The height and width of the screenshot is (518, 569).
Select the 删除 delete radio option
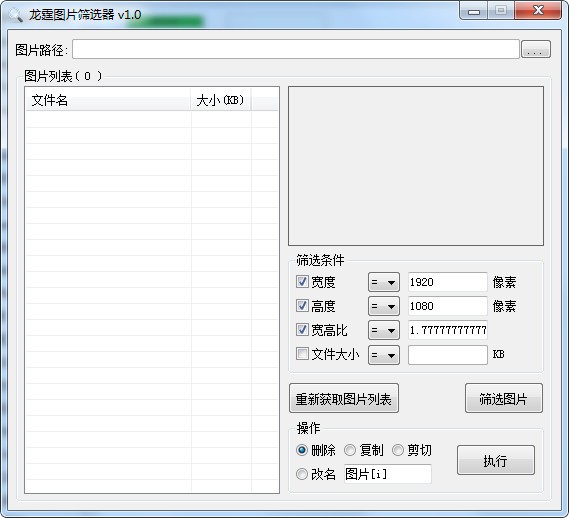coord(302,450)
